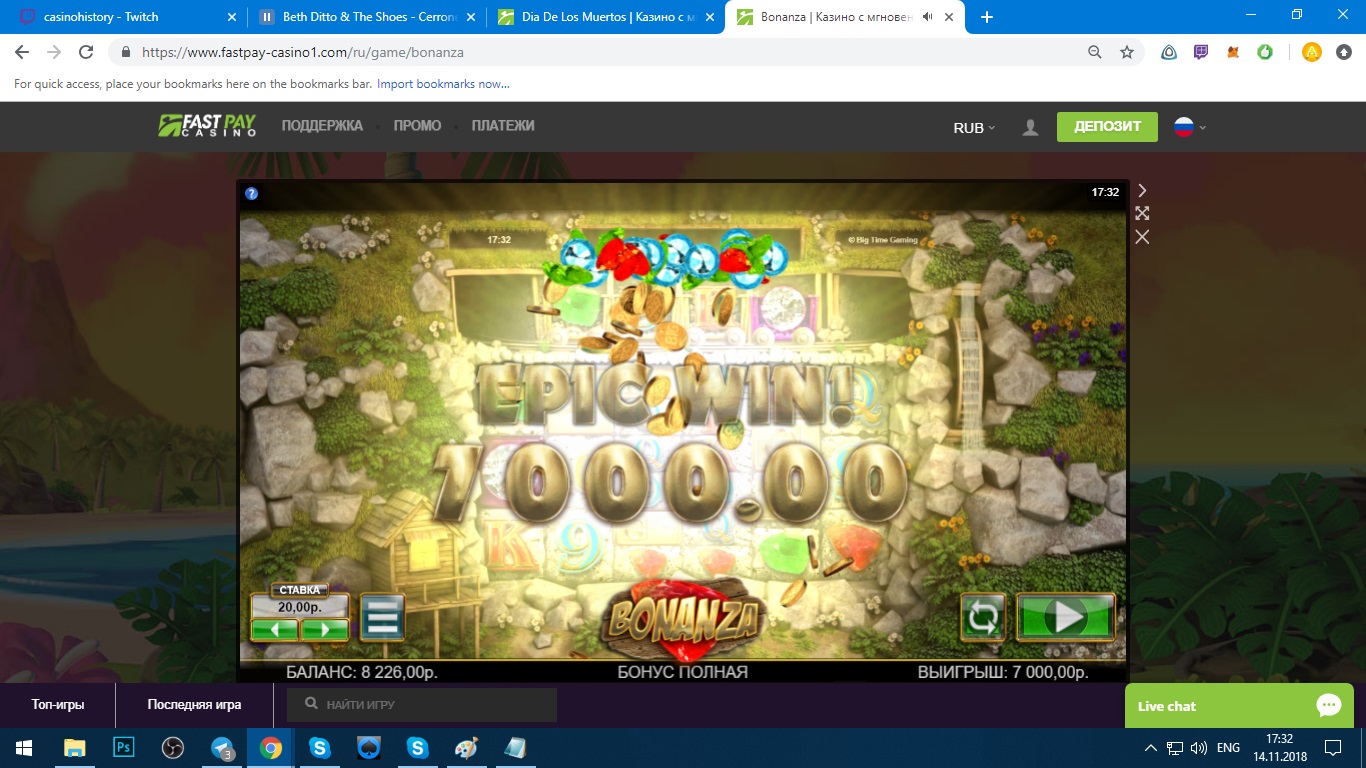Expand hidden icons in the system tray
This screenshot has width=1366, height=768.
(1150, 747)
